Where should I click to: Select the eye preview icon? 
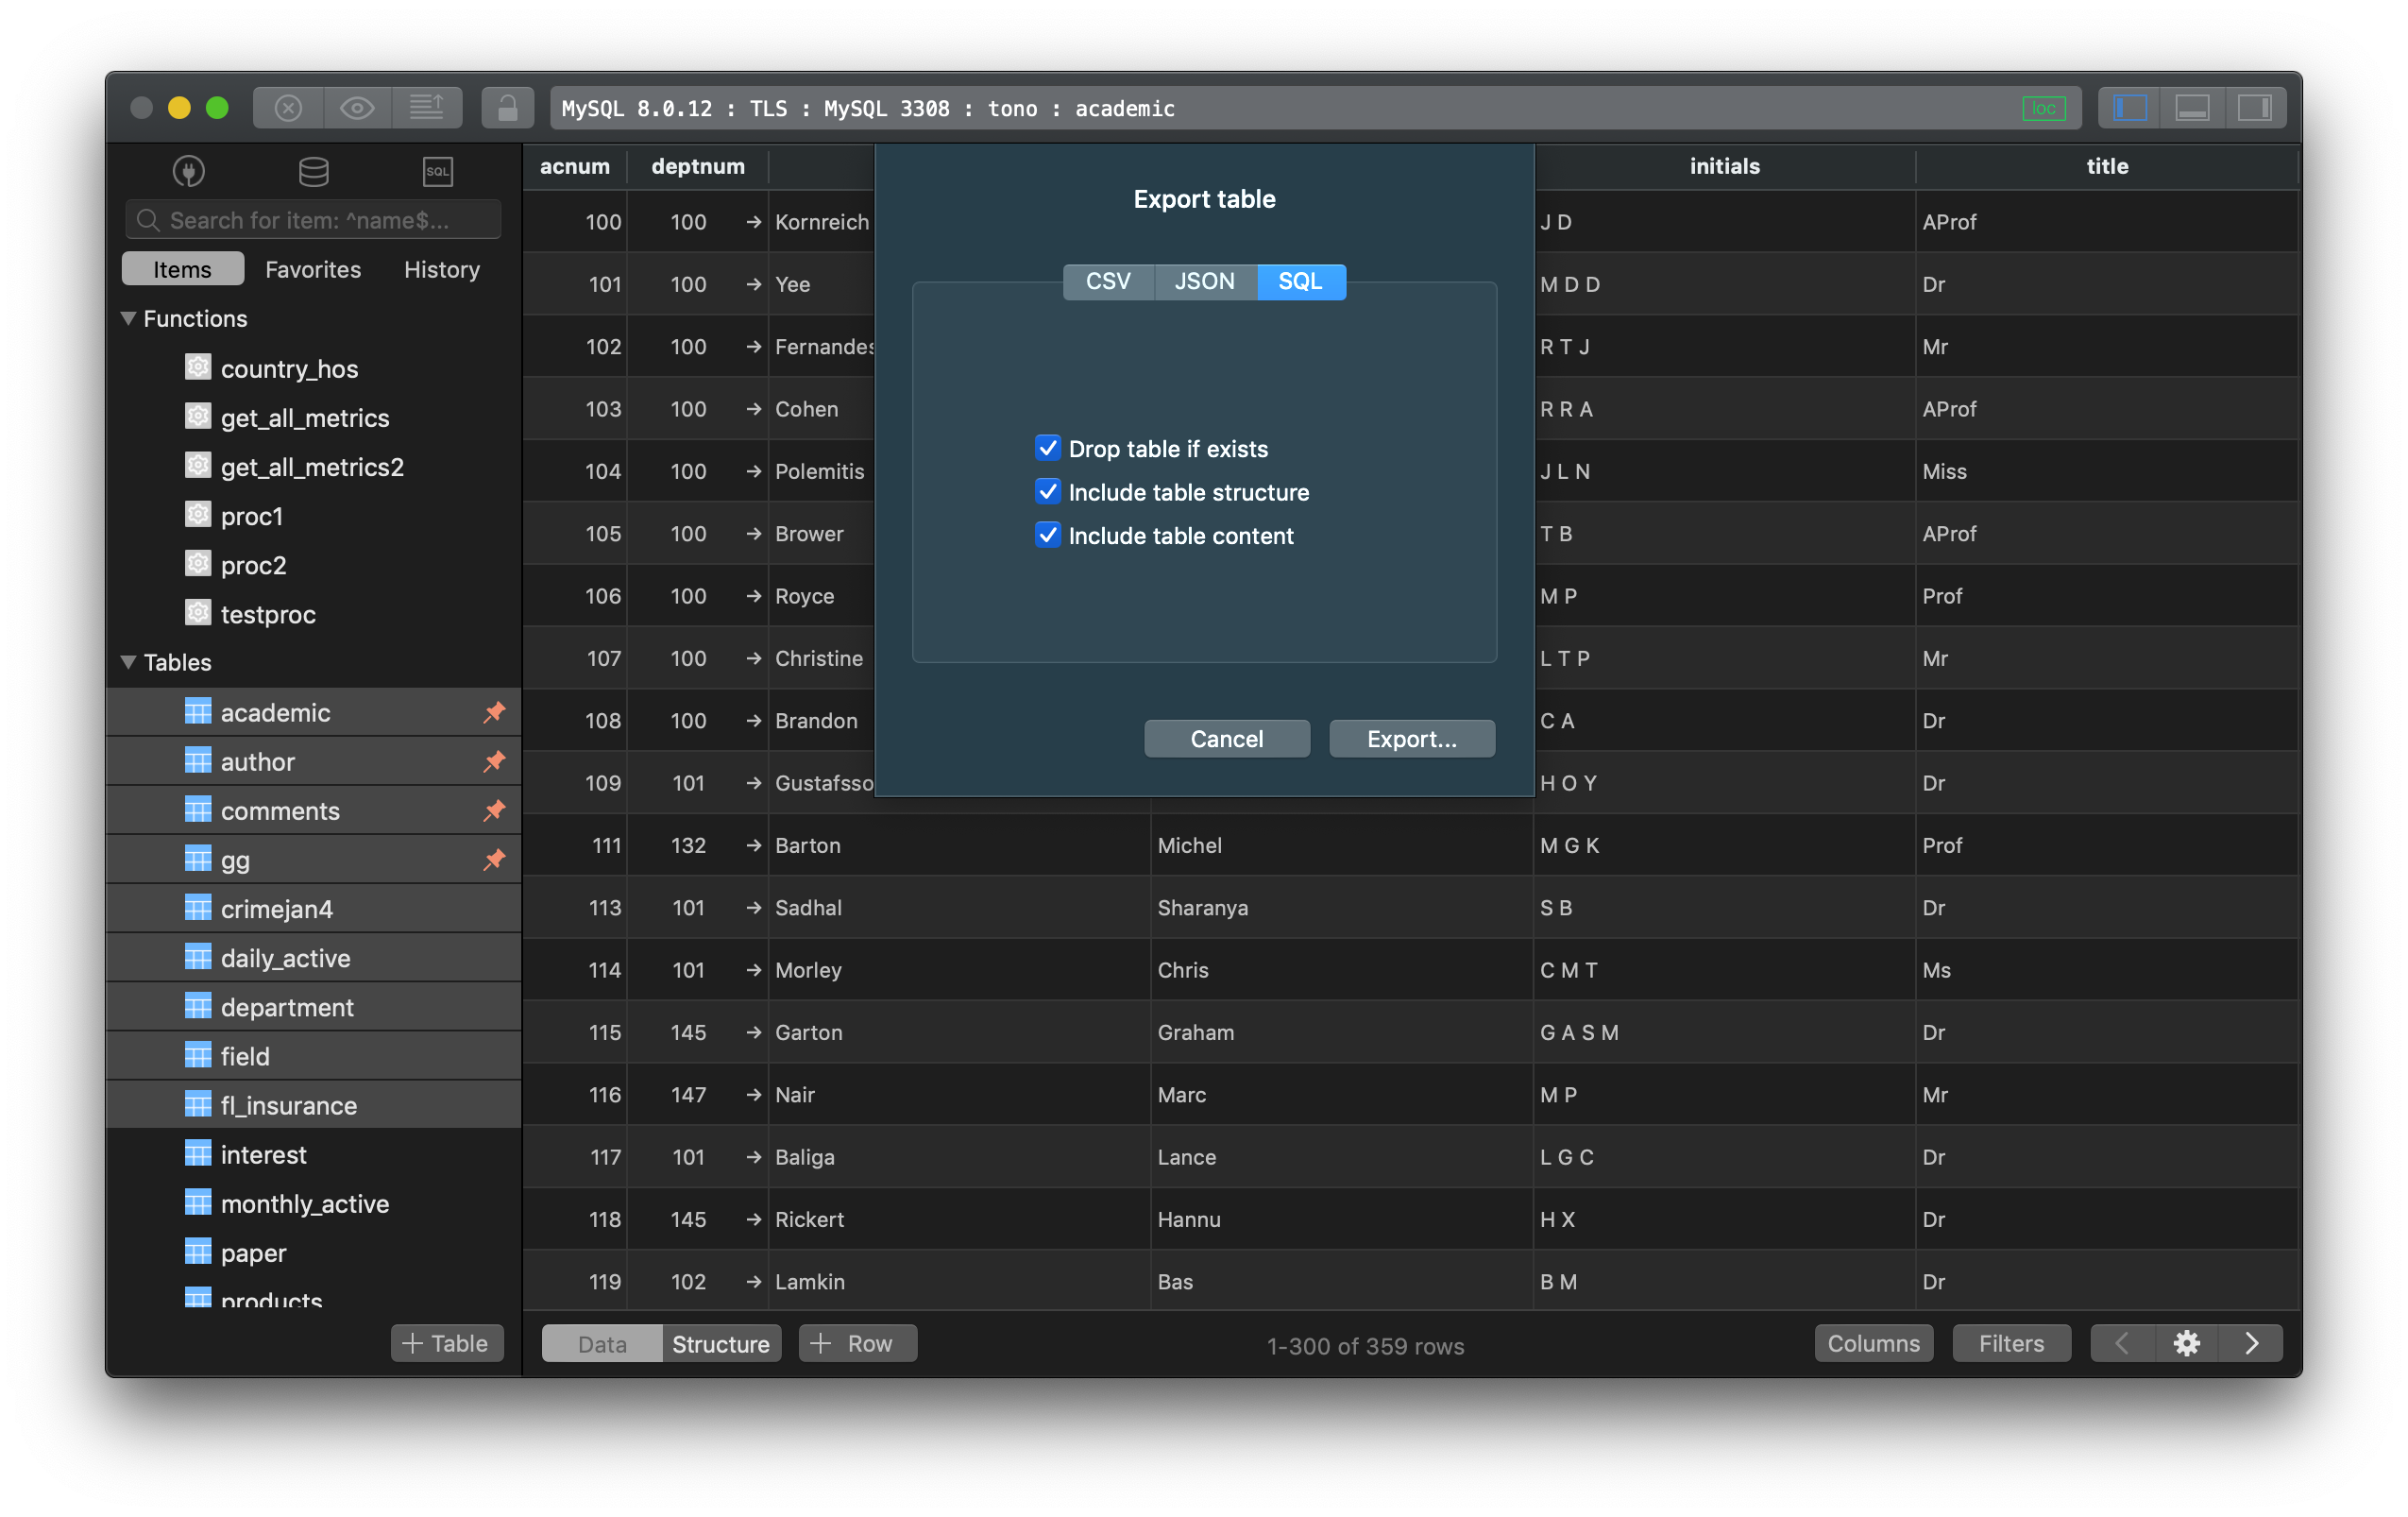click(358, 107)
